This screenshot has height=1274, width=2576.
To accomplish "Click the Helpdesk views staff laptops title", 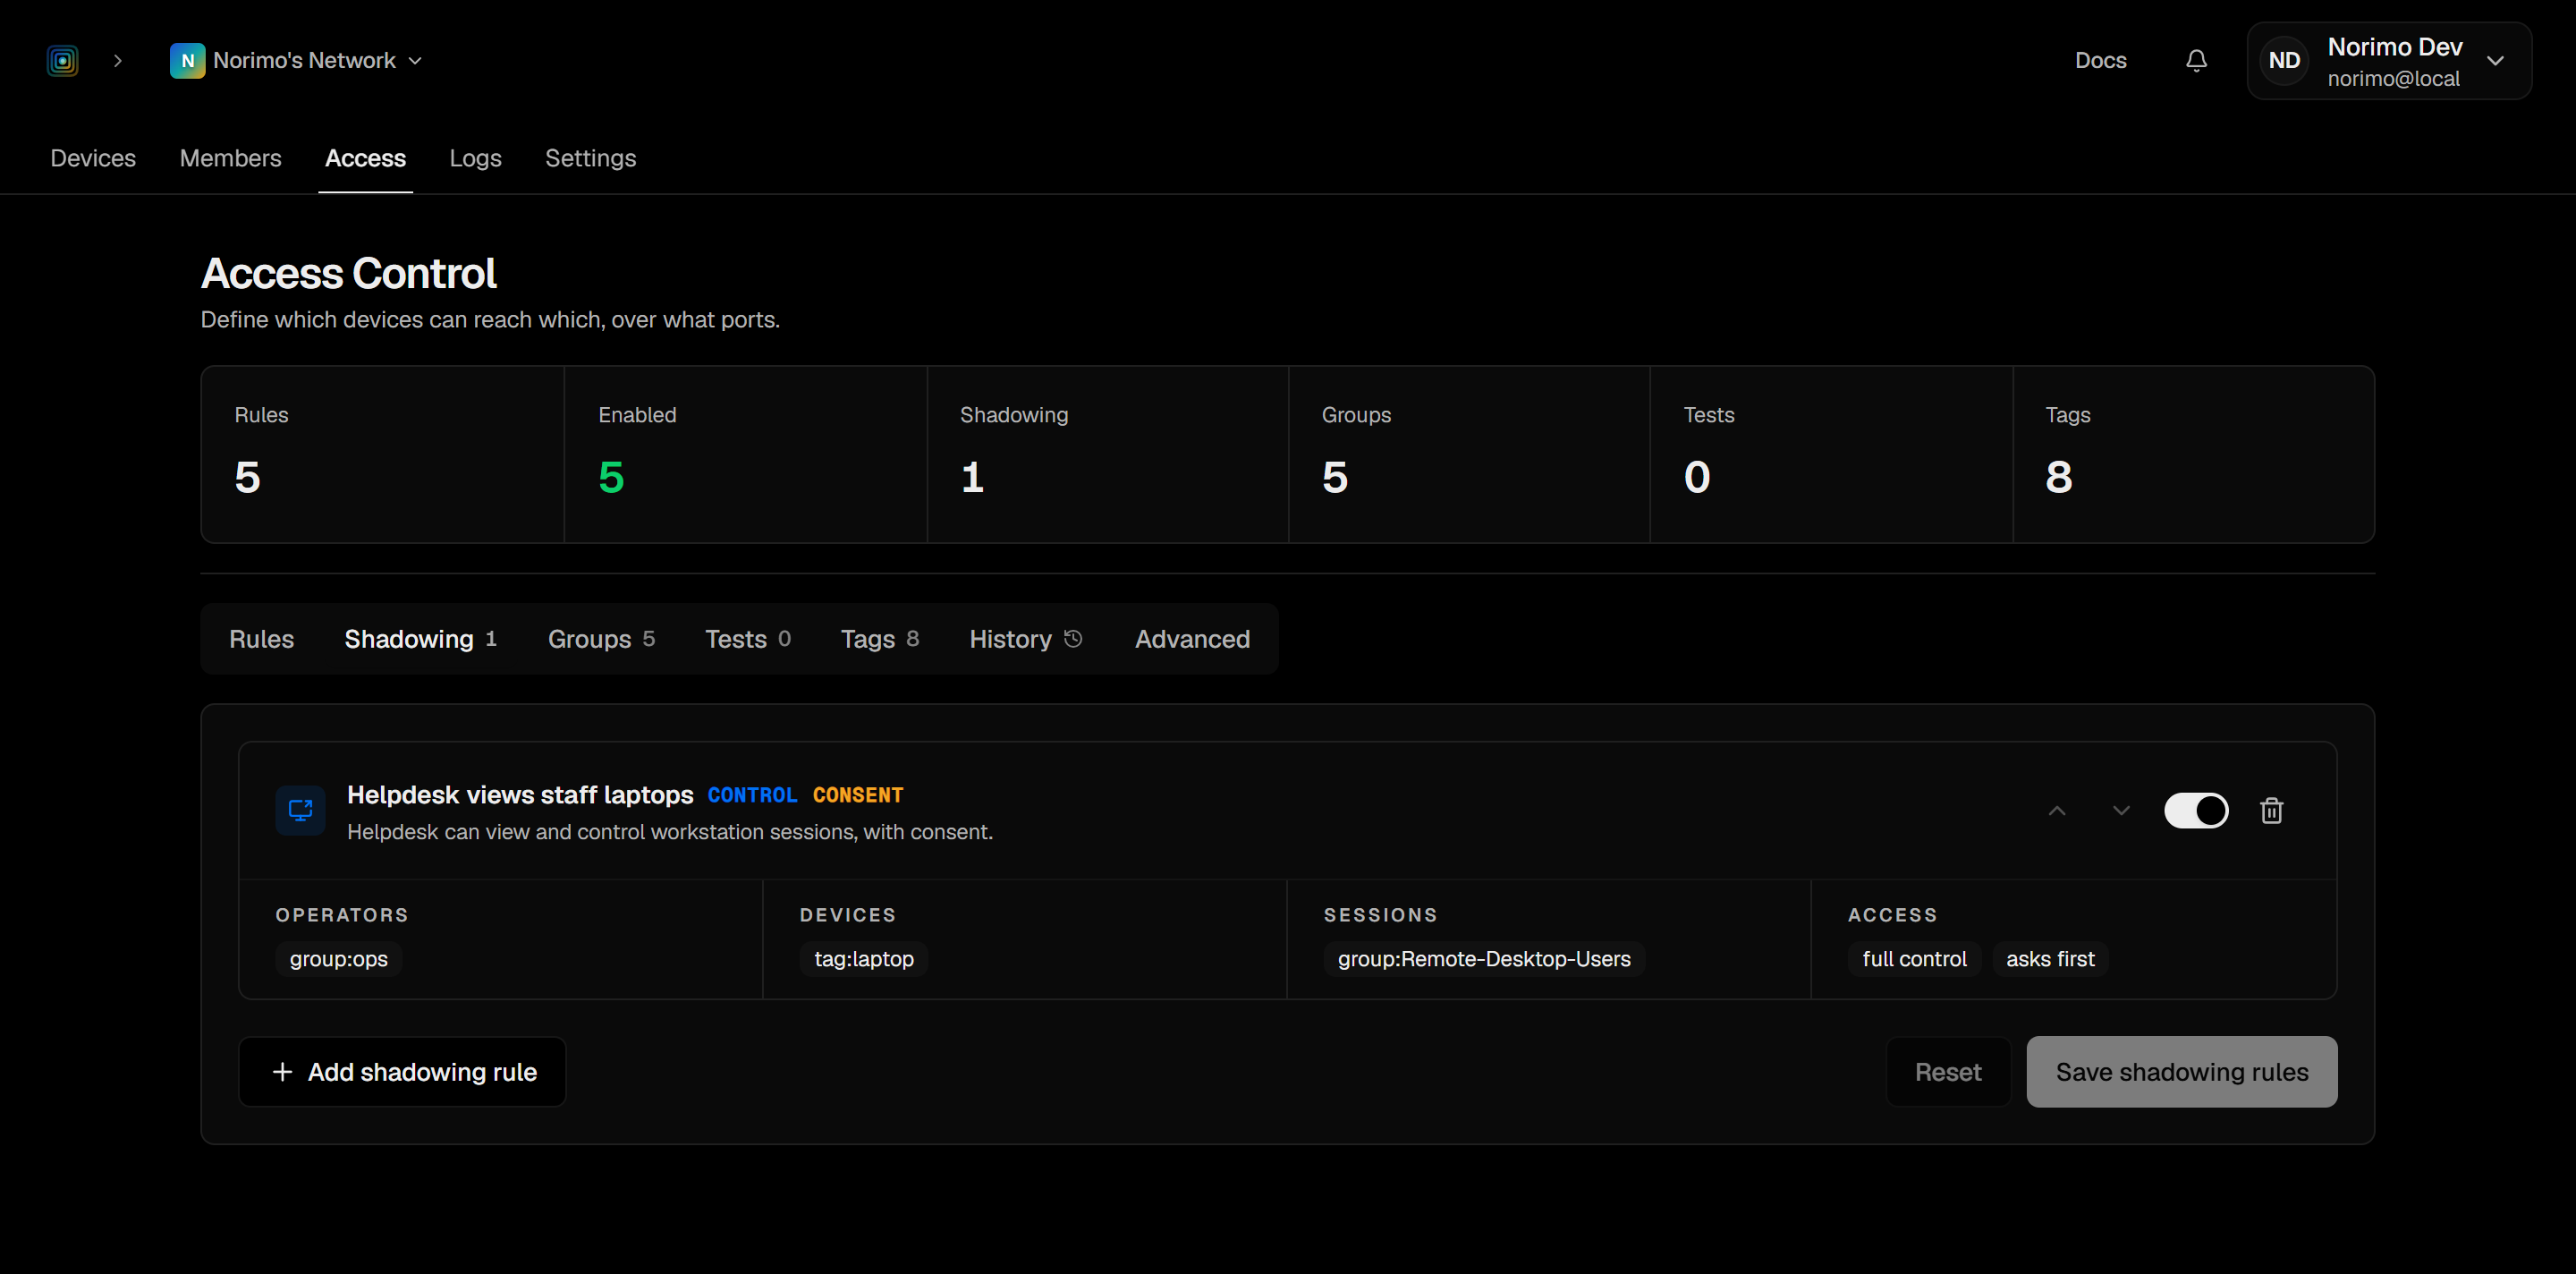I will point(520,795).
